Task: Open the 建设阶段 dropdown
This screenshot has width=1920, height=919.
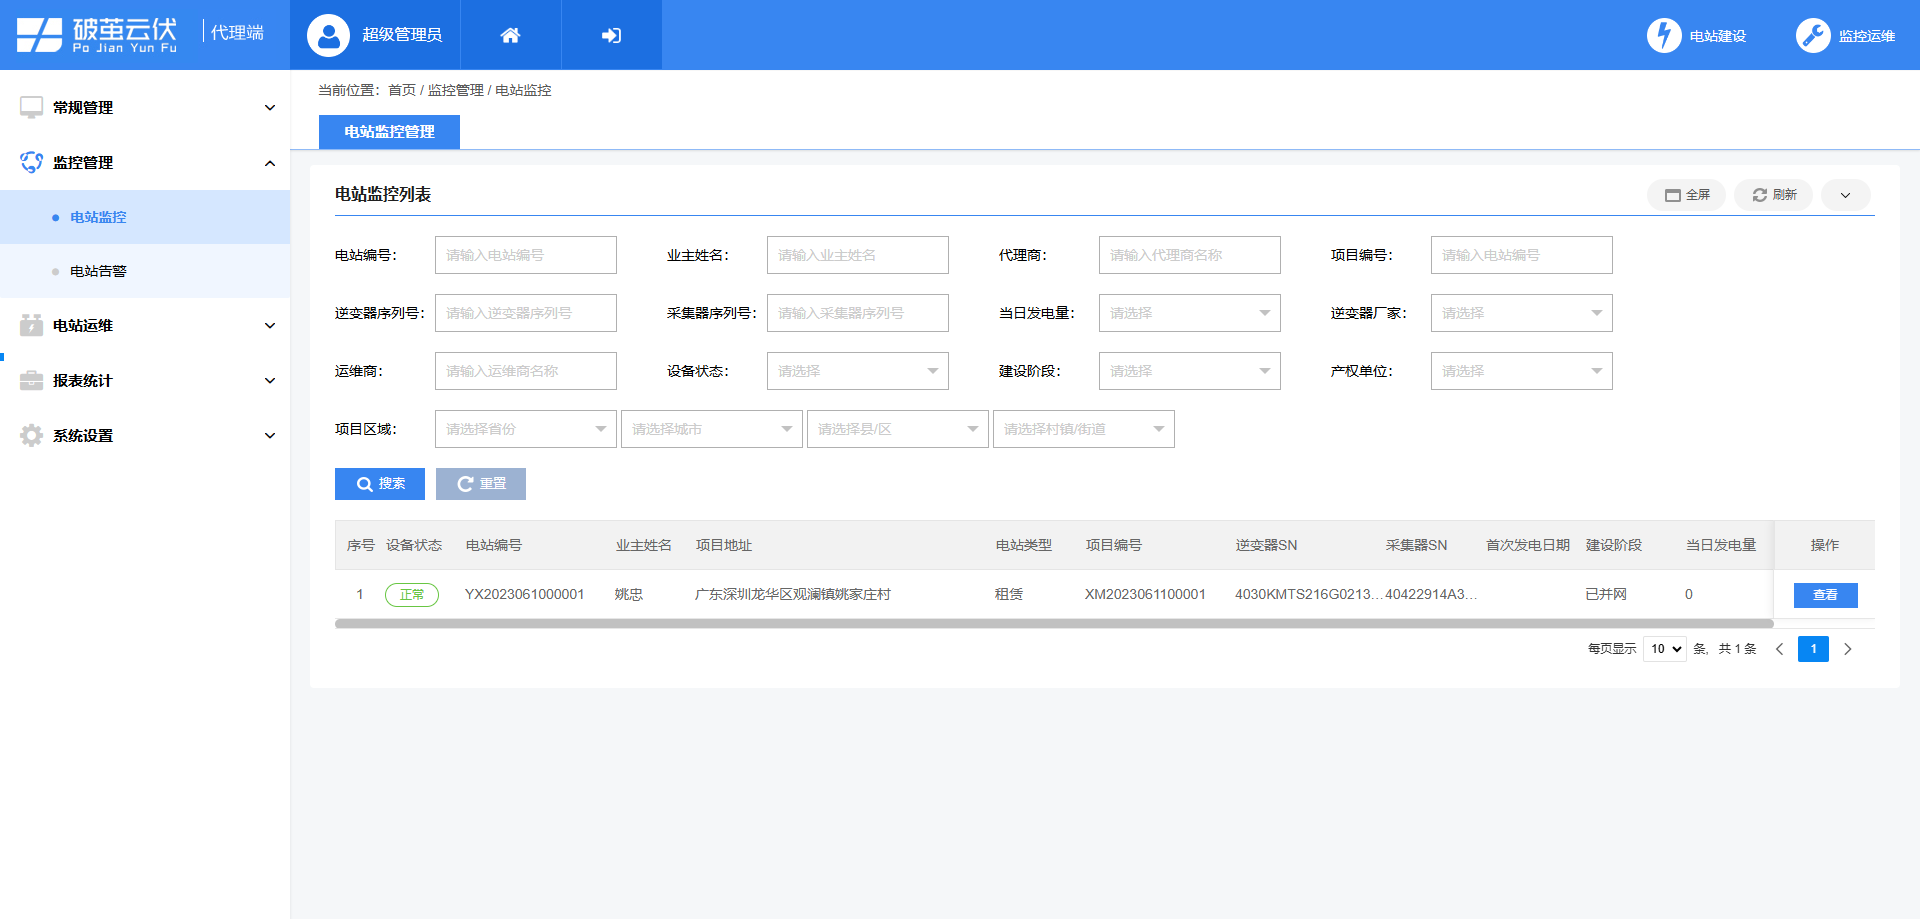Action: [x=1189, y=371]
